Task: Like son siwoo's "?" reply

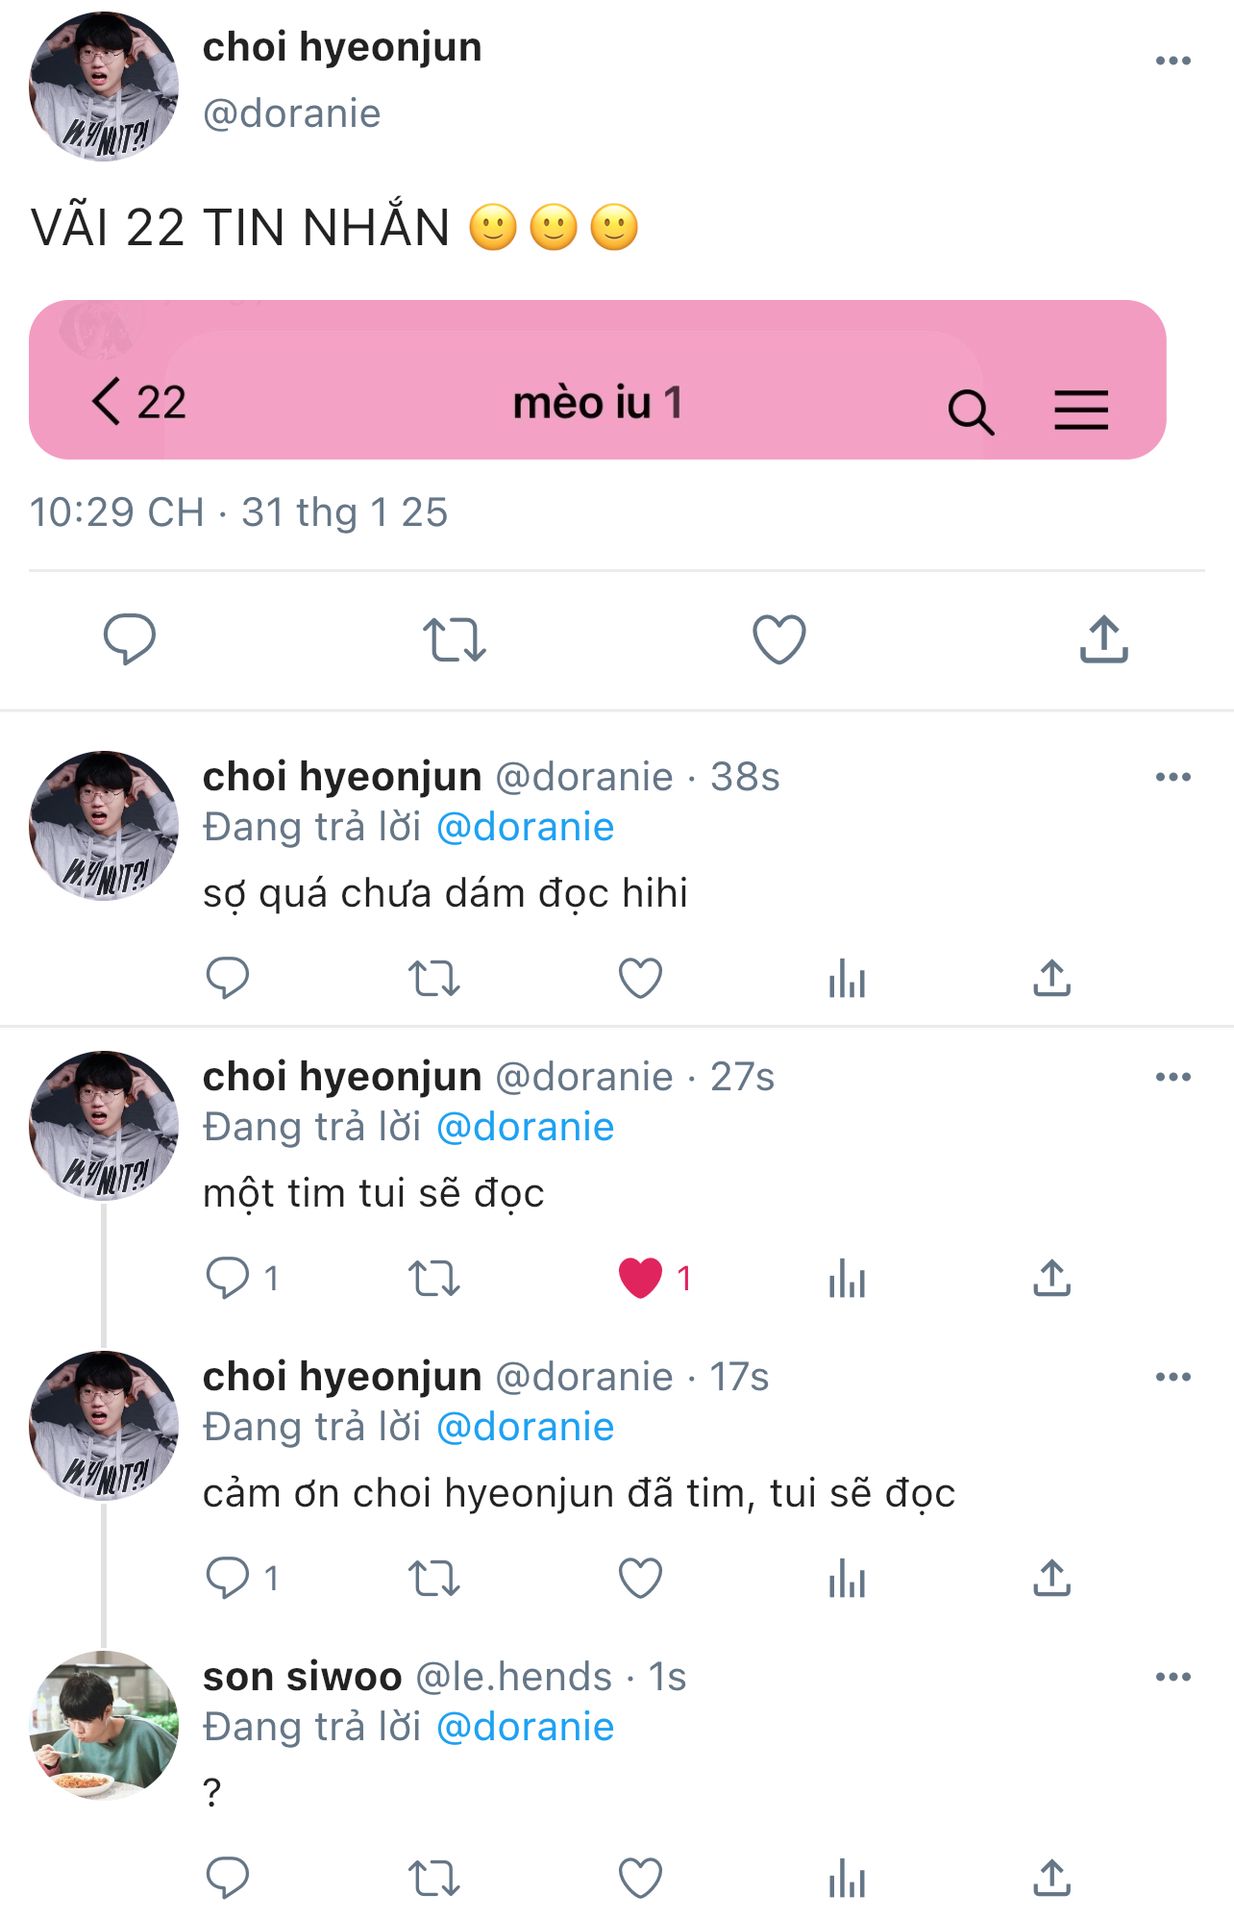Action: (640, 1878)
